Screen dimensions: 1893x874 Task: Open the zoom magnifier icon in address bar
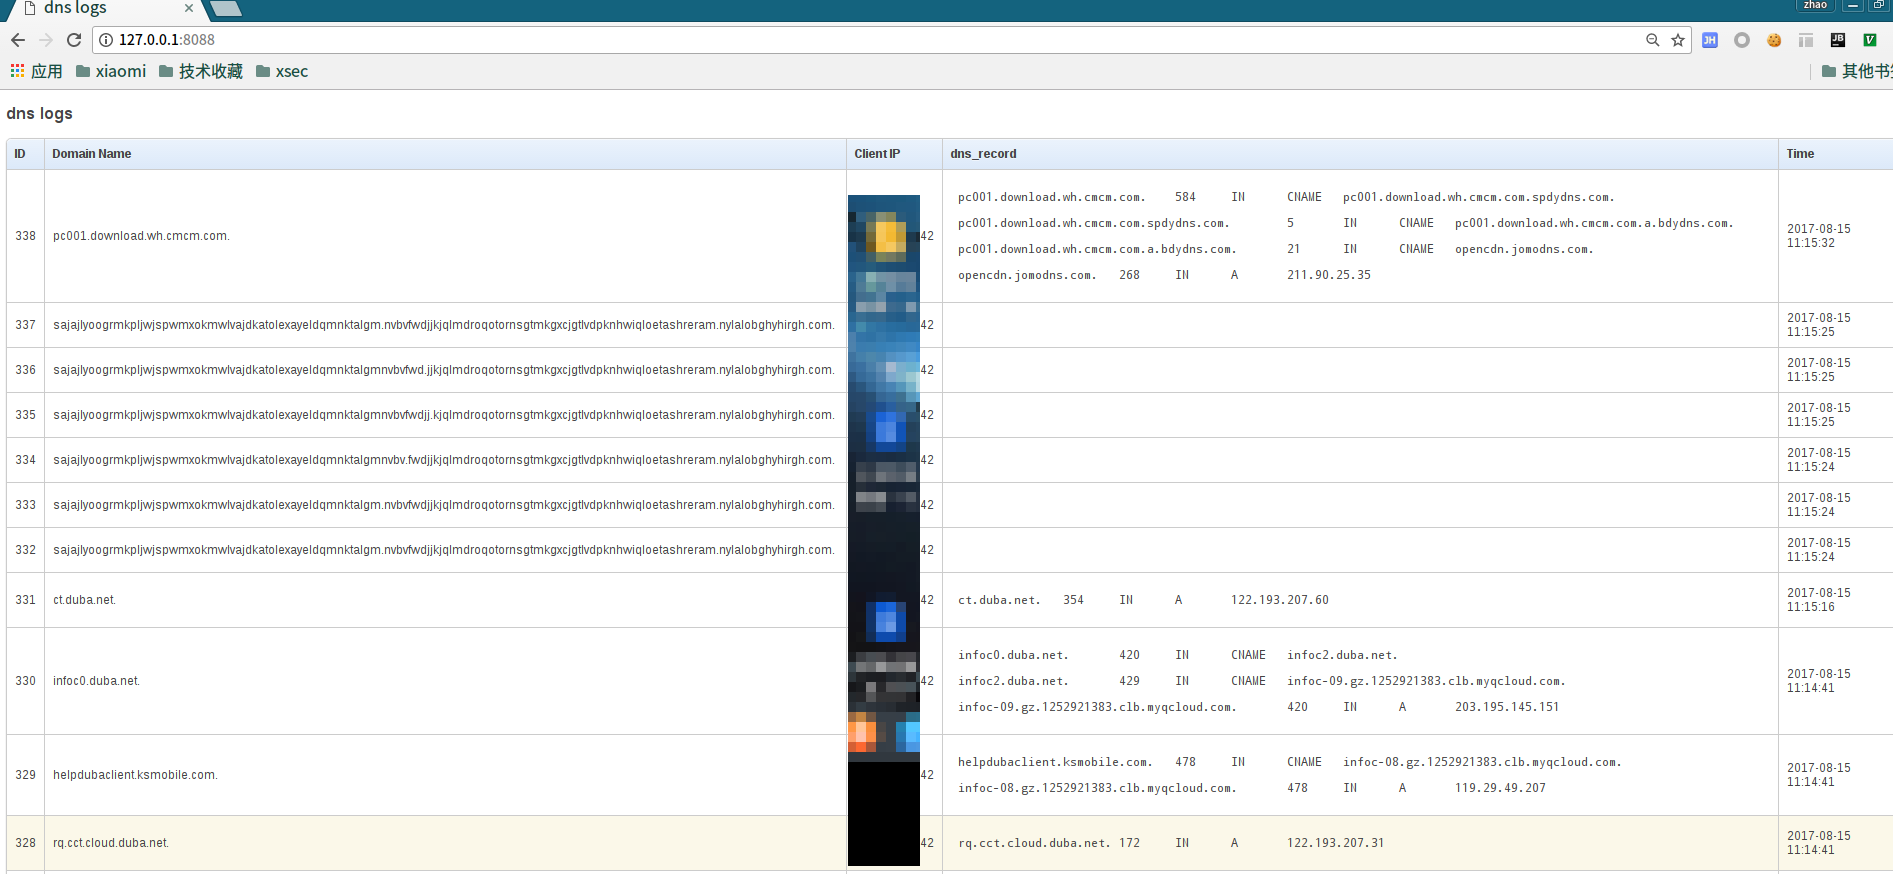click(x=1652, y=40)
